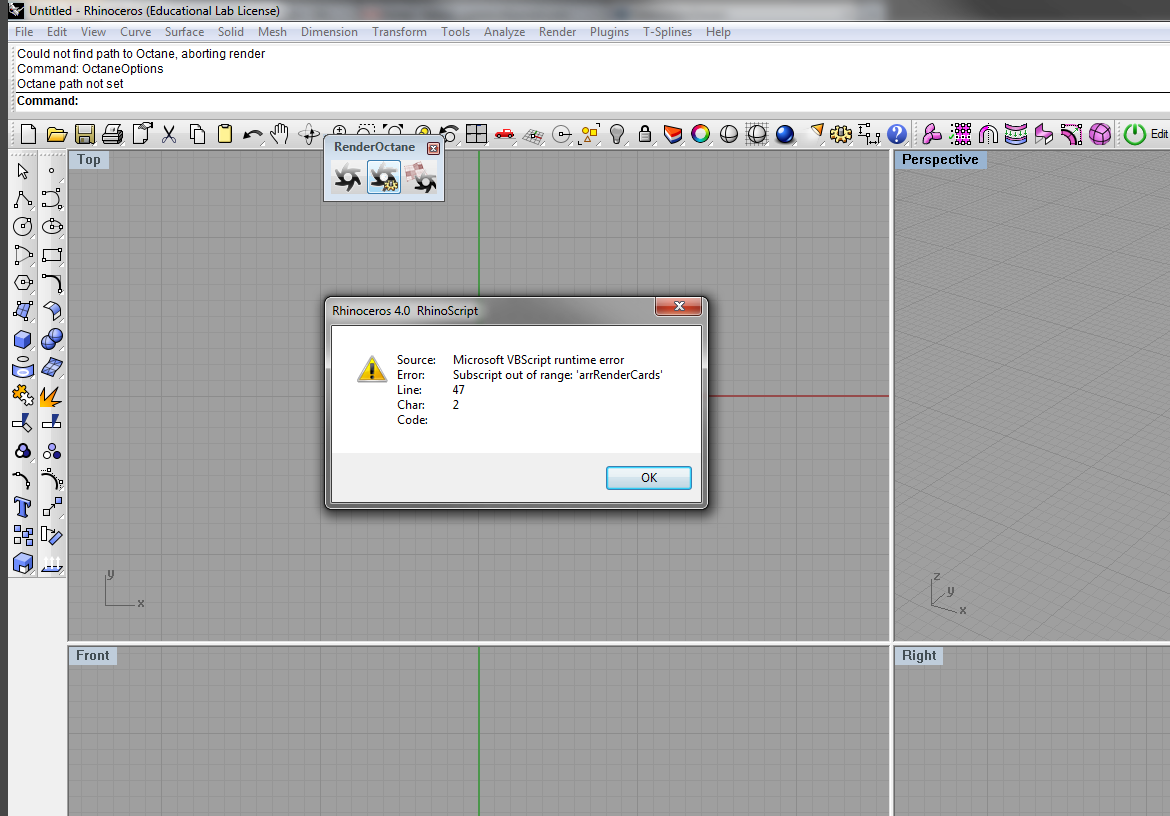Select the Single Point tool
1170x816 pixels.
pos(51,171)
